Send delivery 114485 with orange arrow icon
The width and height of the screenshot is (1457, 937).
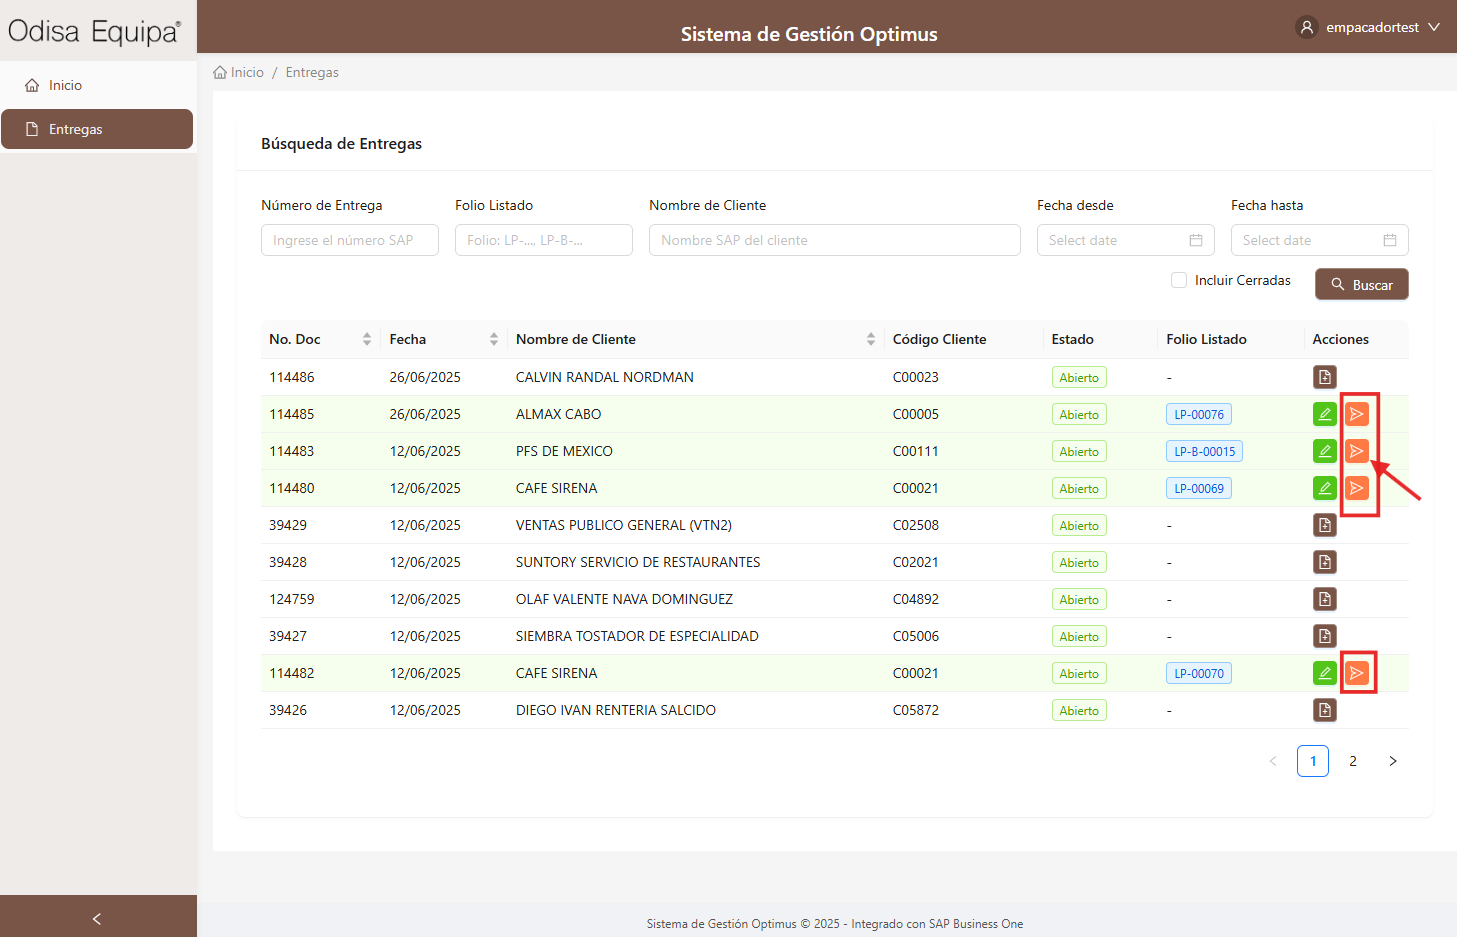coord(1356,414)
